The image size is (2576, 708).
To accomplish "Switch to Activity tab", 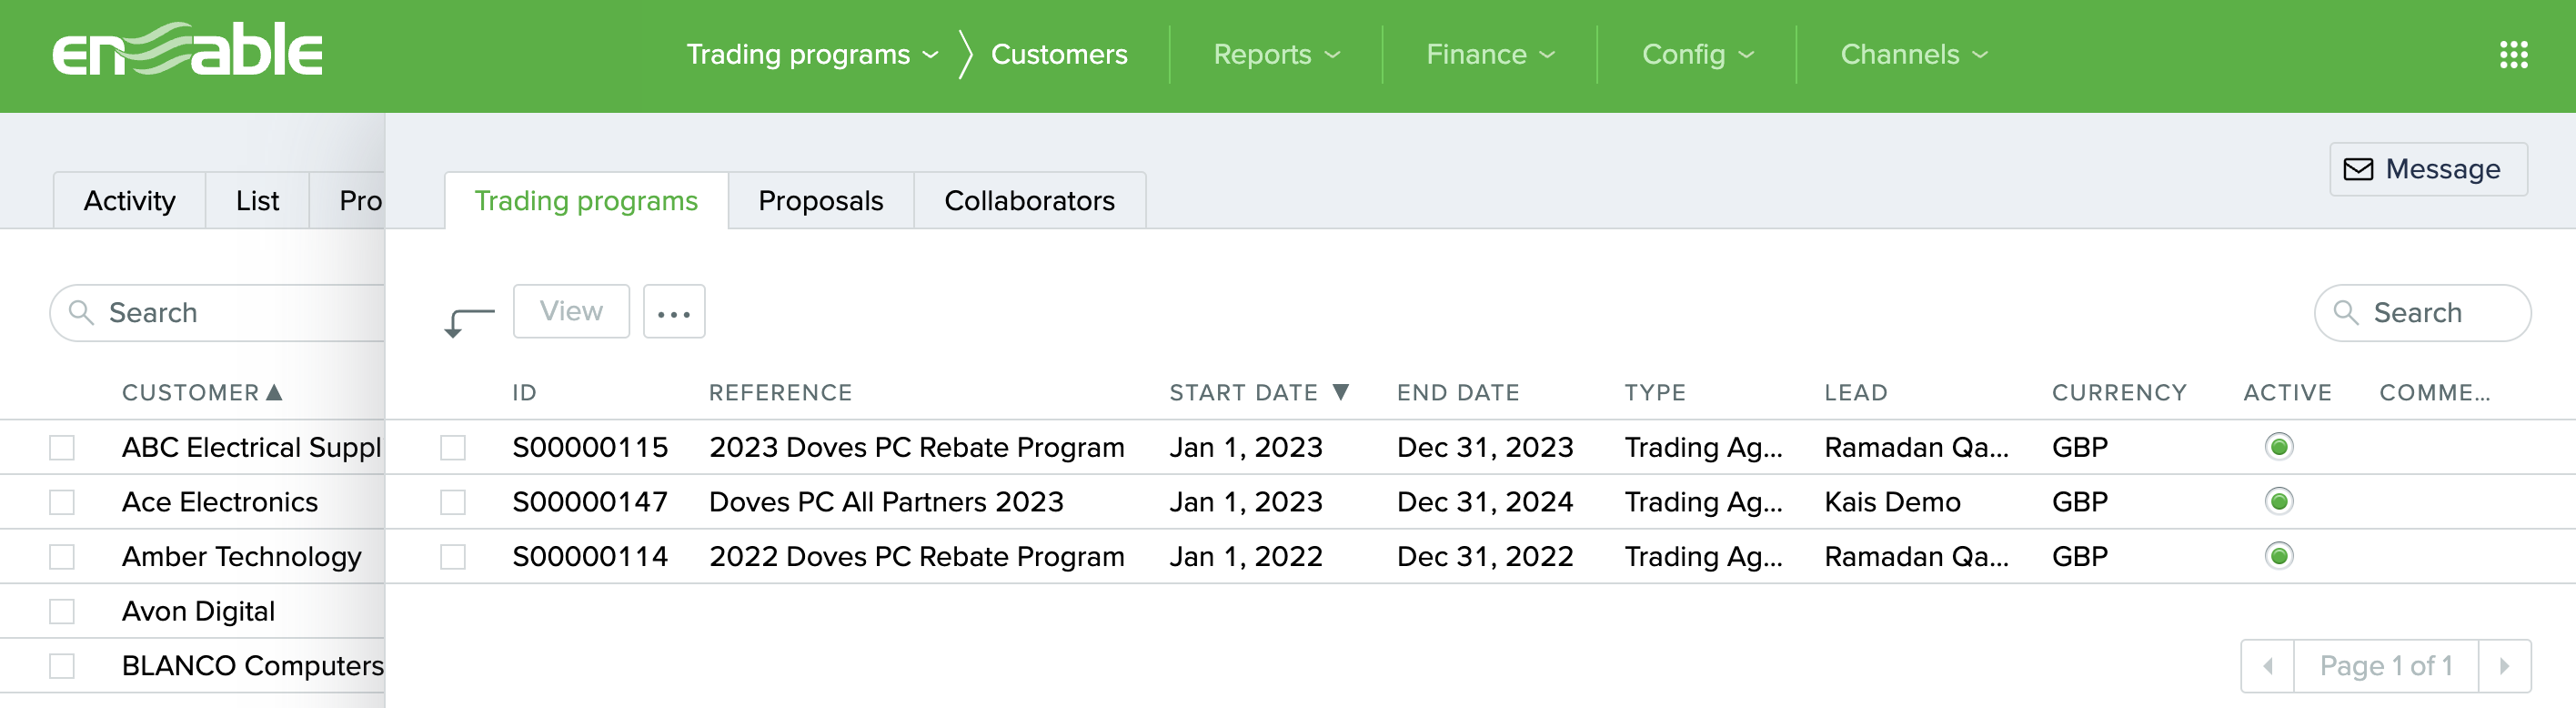I will 129,201.
